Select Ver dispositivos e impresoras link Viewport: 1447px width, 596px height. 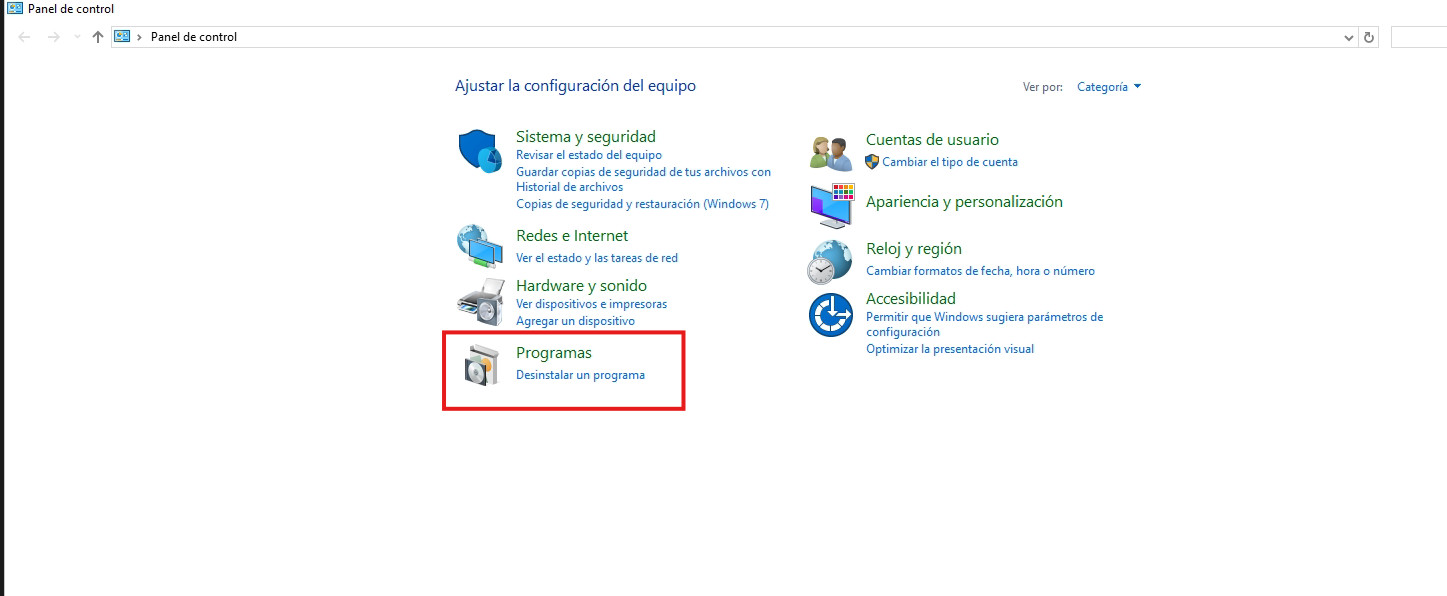tap(591, 304)
